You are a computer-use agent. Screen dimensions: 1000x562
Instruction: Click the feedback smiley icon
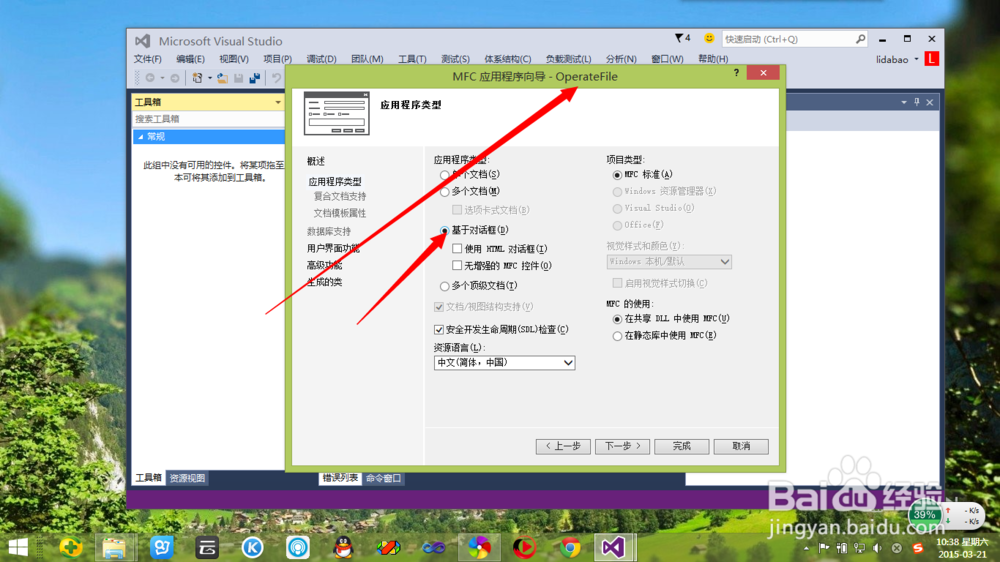[709, 38]
